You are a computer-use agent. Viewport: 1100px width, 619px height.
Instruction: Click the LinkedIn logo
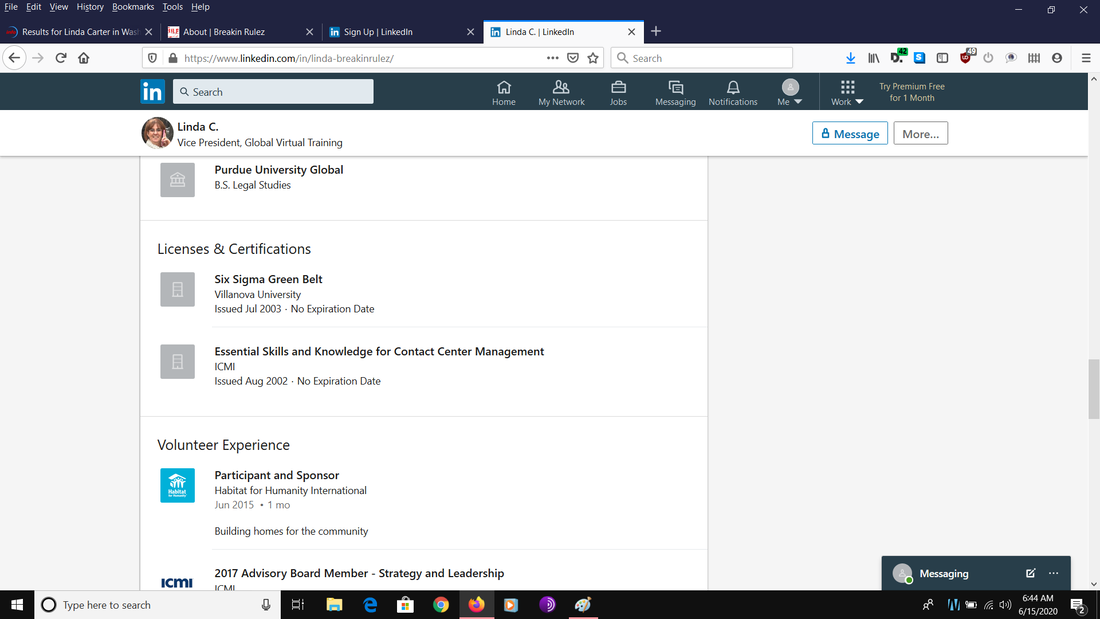pyautogui.click(x=152, y=92)
